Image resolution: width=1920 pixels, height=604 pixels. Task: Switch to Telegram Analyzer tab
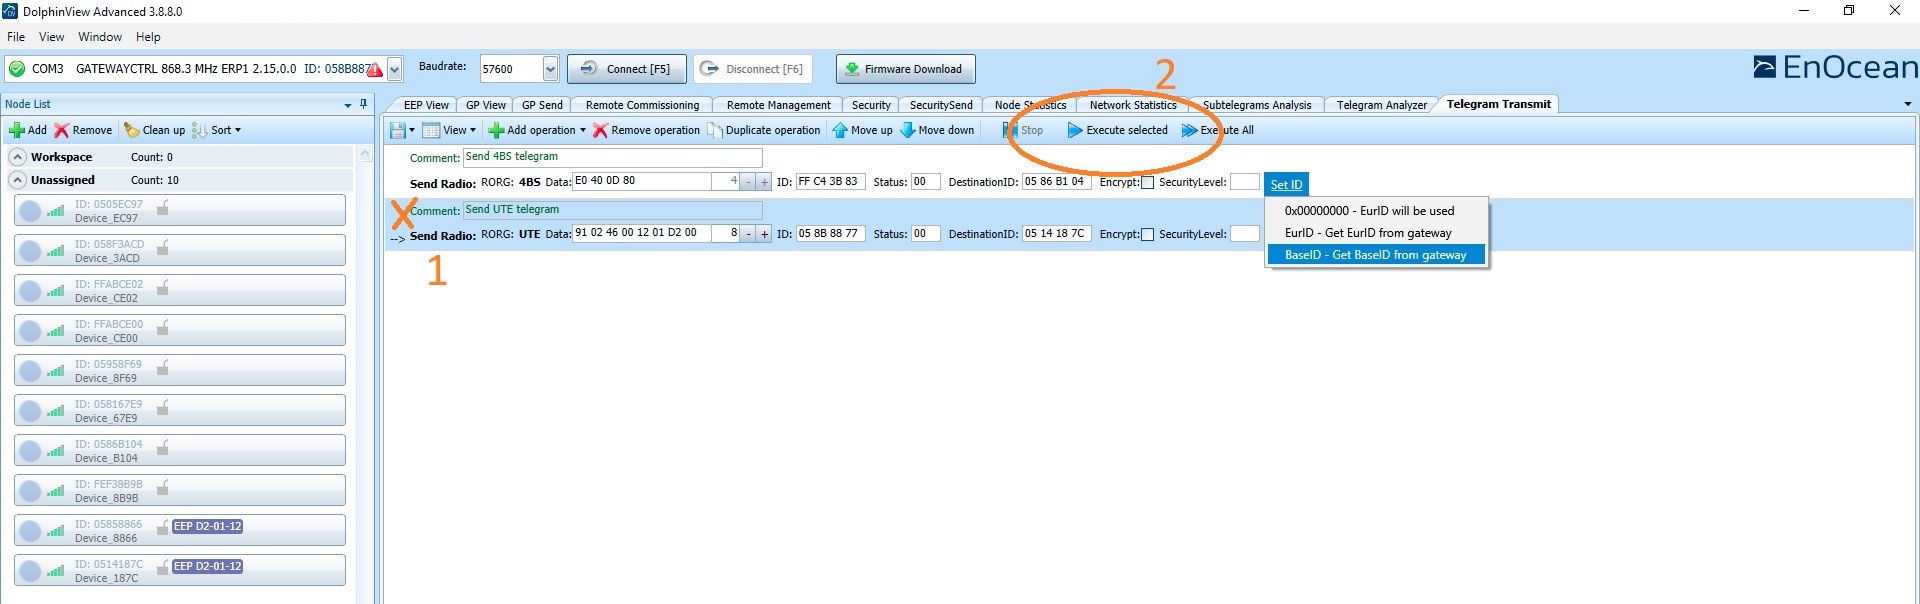[1381, 105]
